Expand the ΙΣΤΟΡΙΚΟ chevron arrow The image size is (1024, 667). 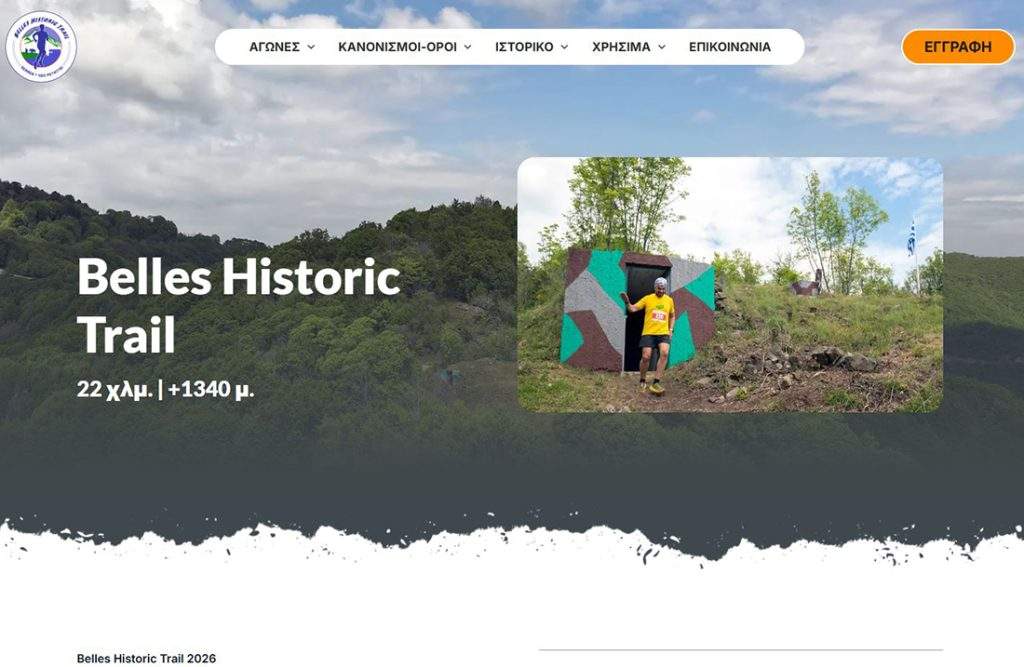coord(564,47)
